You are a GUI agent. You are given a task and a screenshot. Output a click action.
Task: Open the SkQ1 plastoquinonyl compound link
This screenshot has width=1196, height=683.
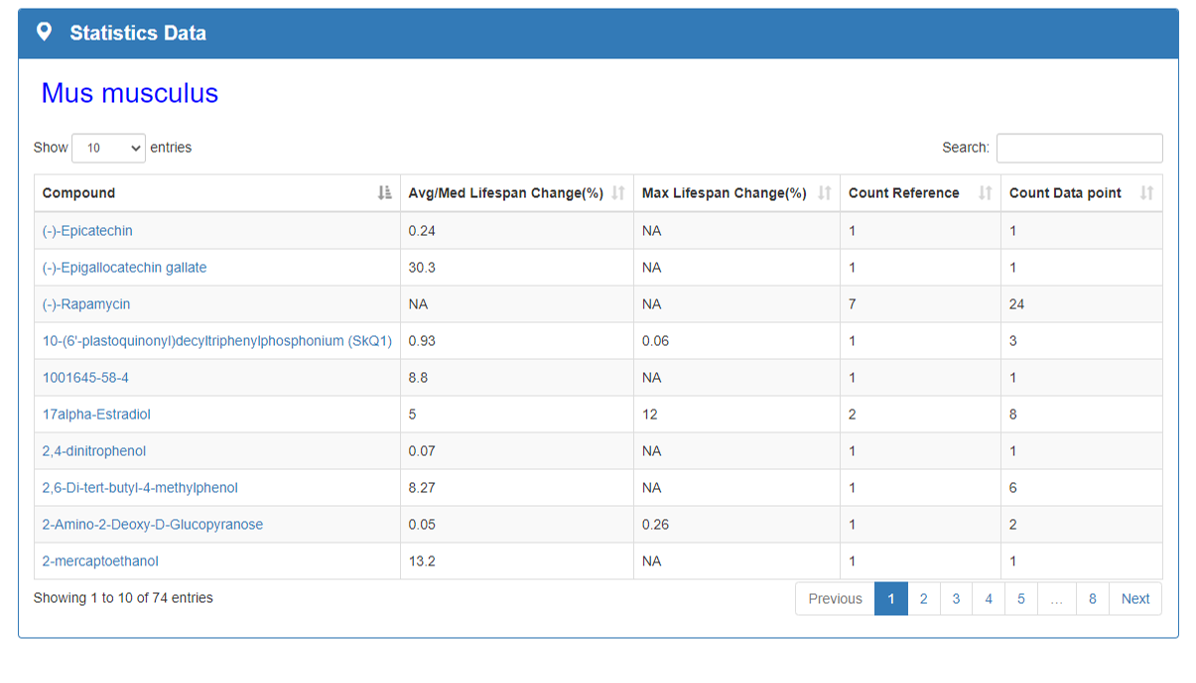point(216,341)
